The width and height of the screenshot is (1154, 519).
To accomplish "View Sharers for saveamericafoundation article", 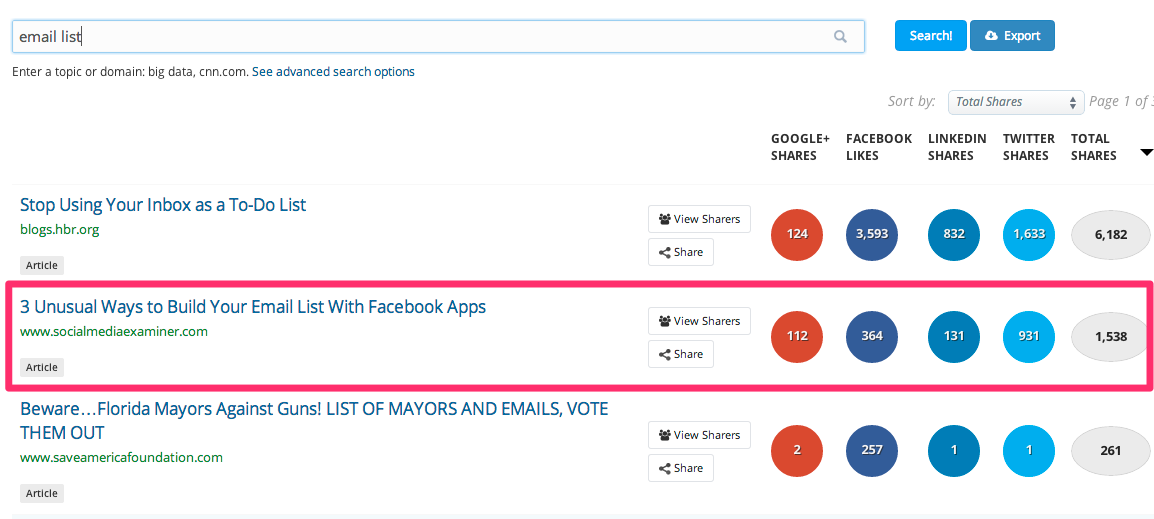I will pos(699,435).
